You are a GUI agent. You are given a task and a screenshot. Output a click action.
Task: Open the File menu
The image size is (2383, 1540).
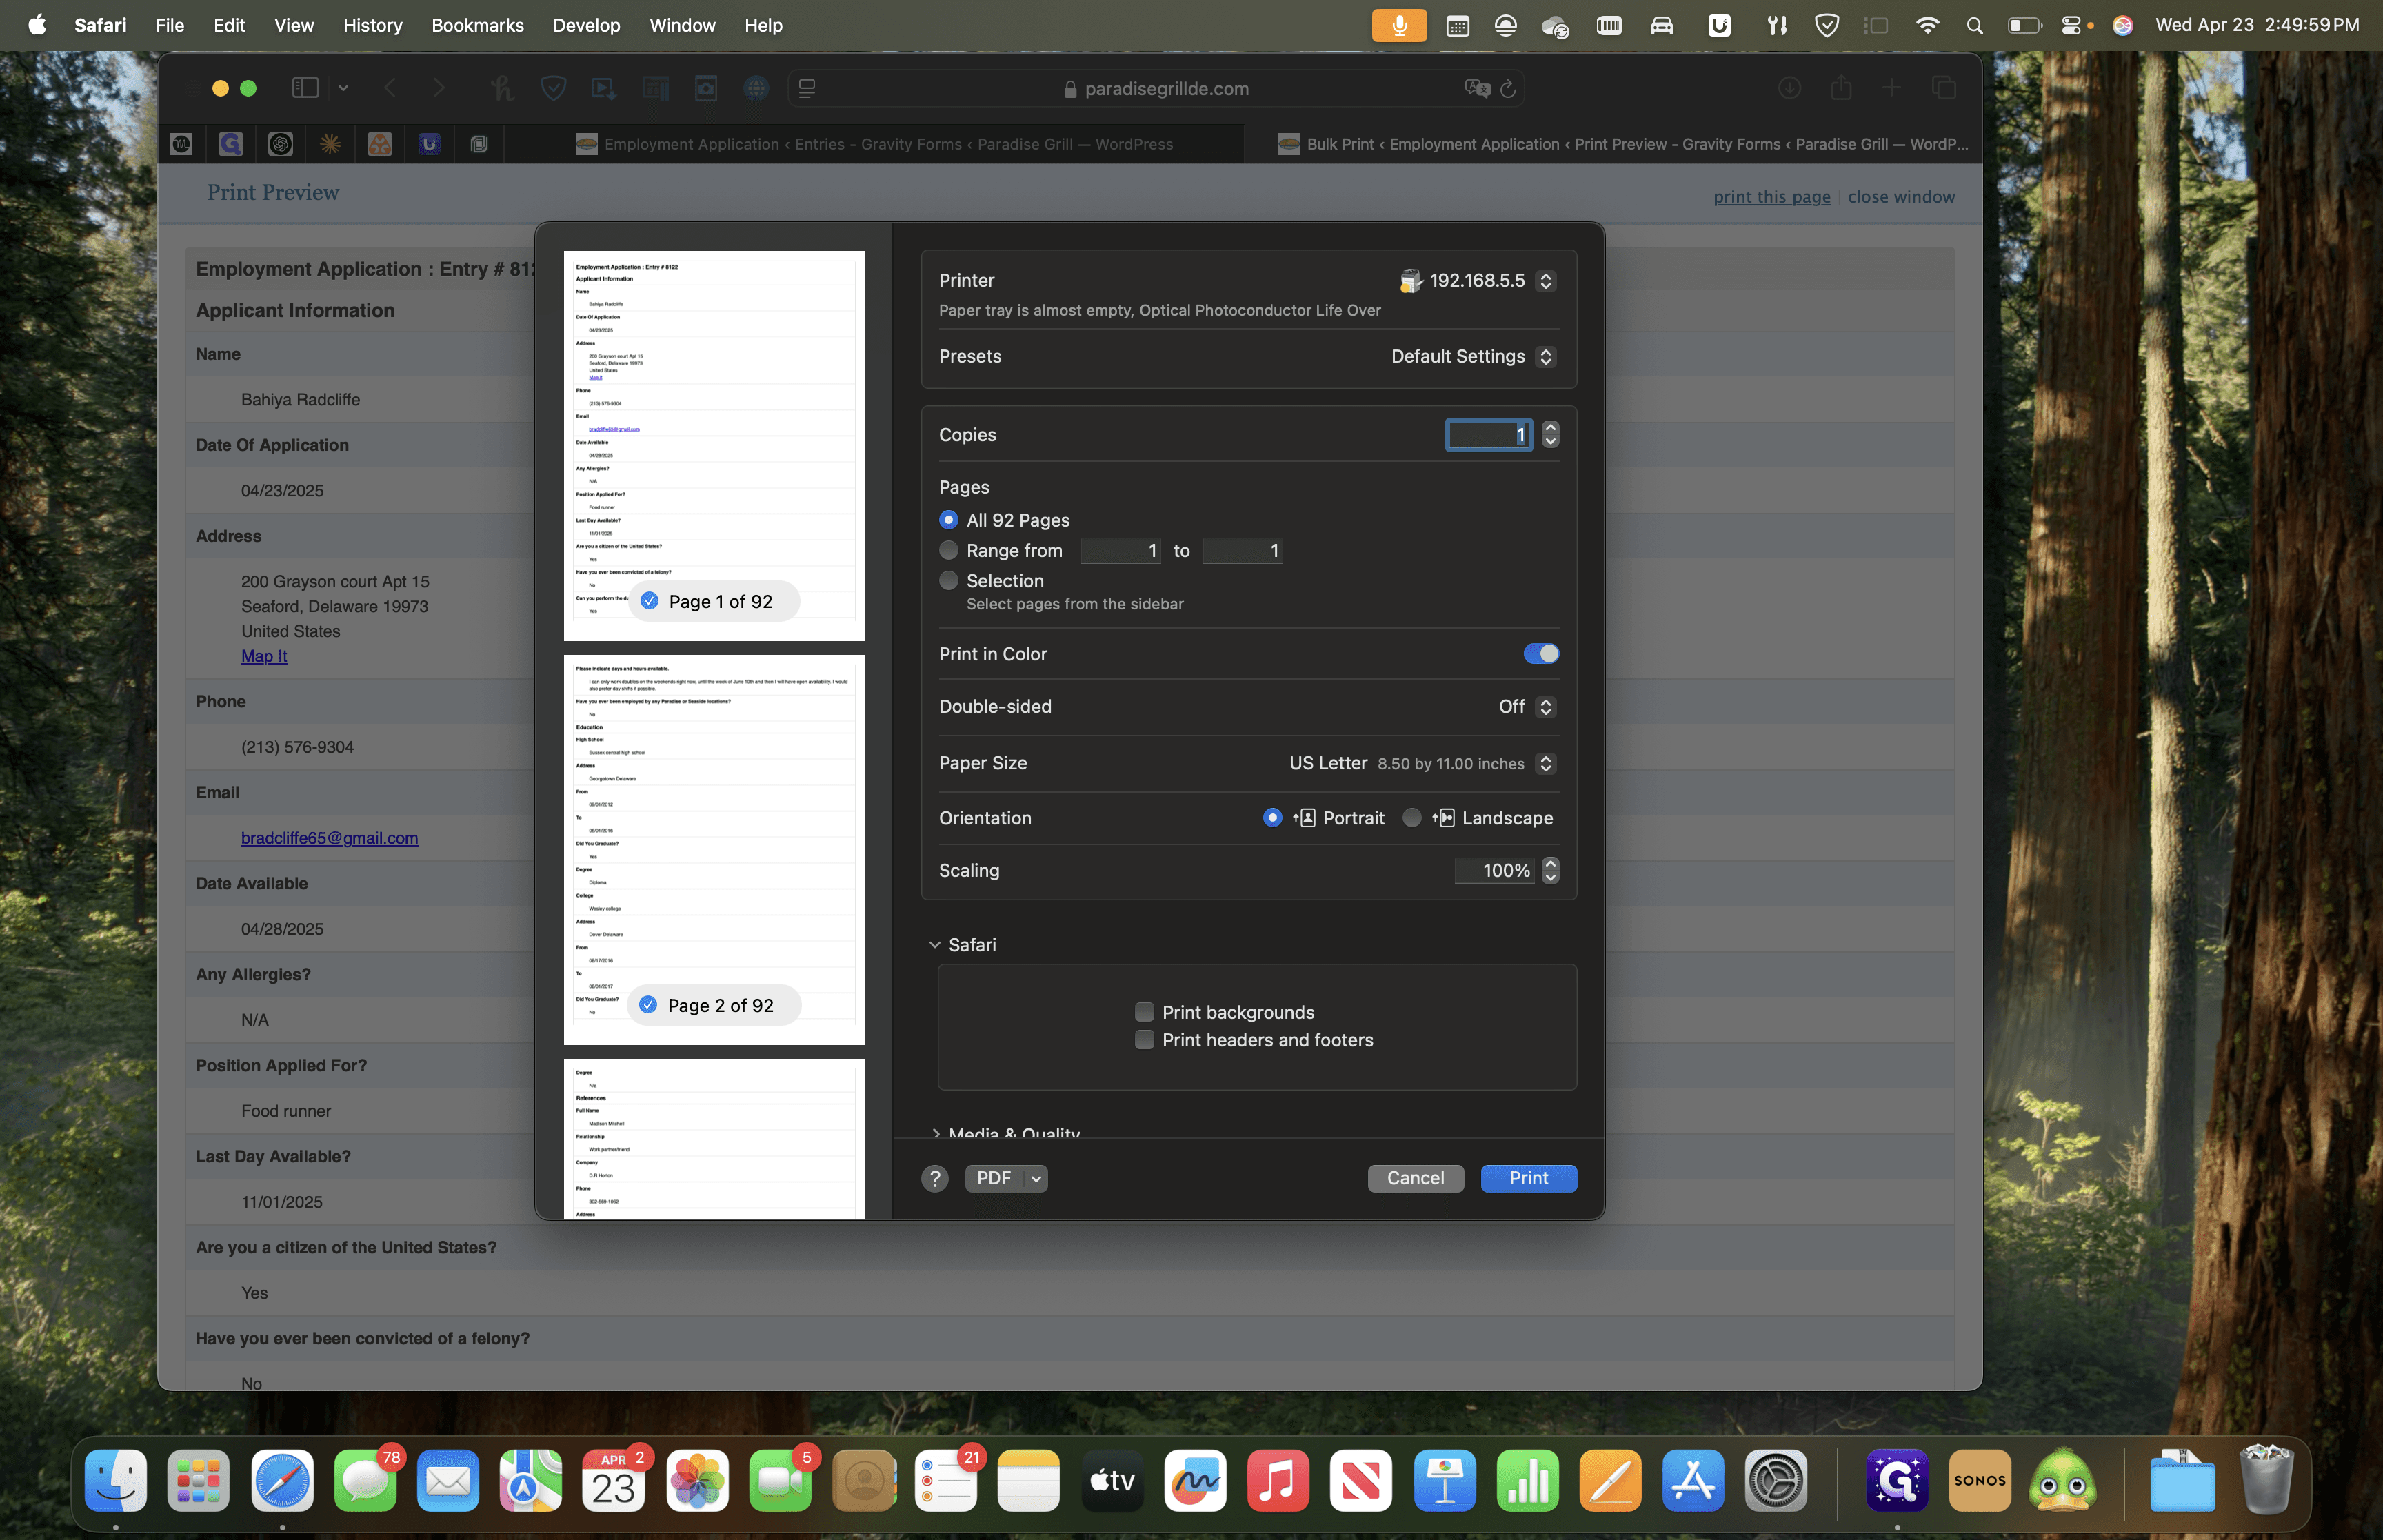pos(169,25)
